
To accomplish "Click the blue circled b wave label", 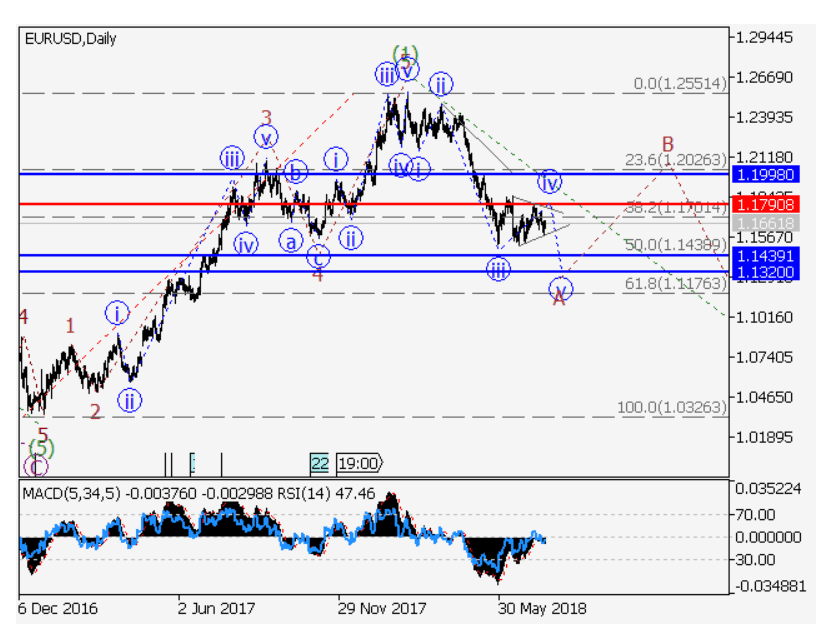I will [294, 172].
